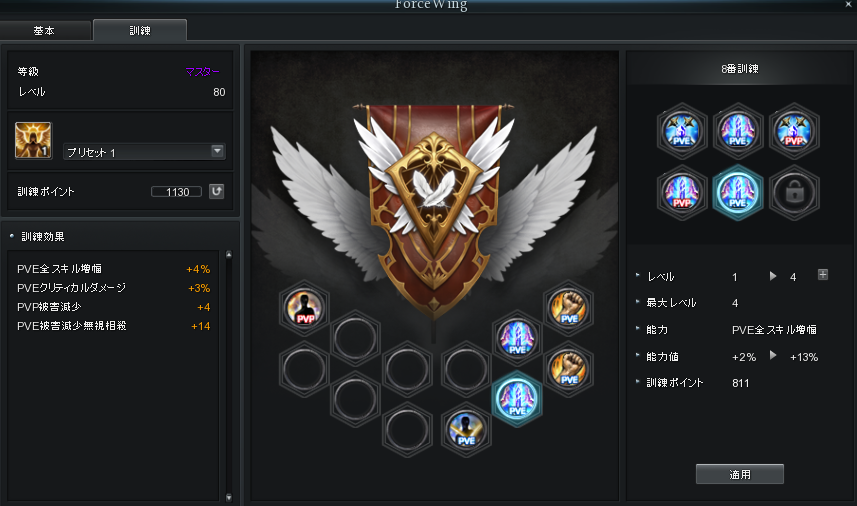Click the マスター grade text
This screenshot has height=506, width=857.
click(x=202, y=72)
